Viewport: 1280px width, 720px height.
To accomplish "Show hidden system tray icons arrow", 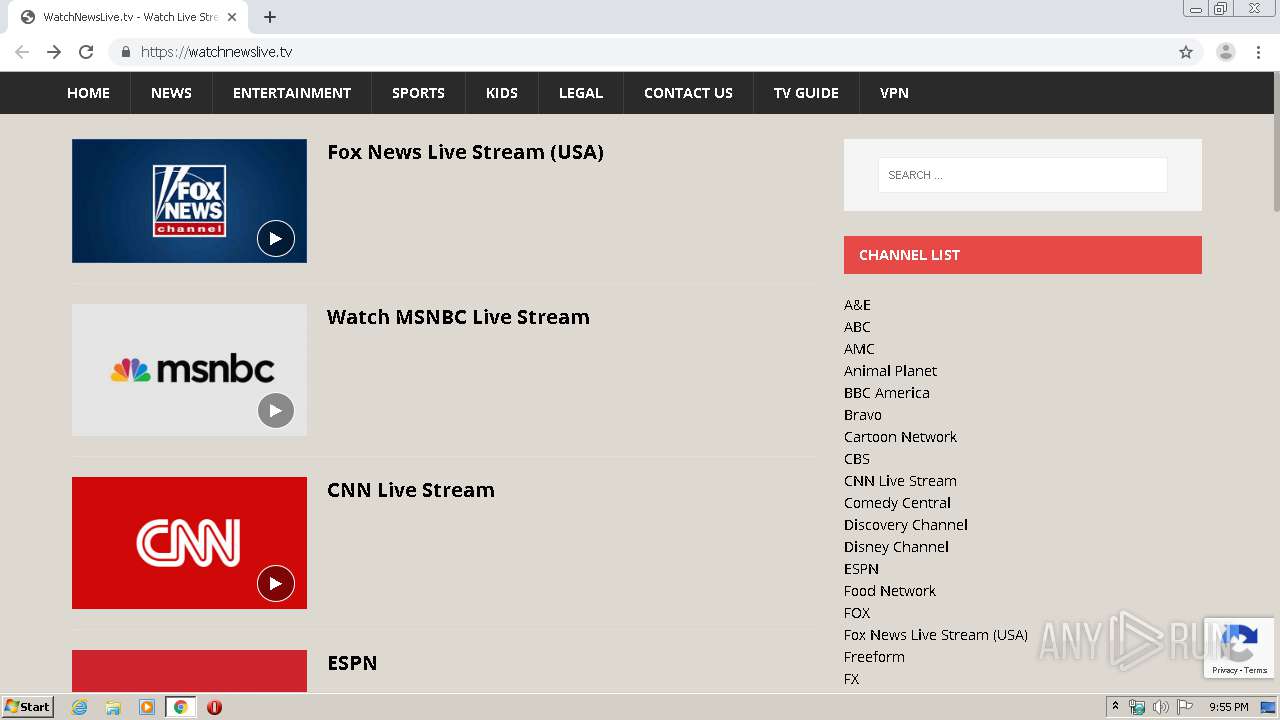I will pyautogui.click(x=1115, y=707).
